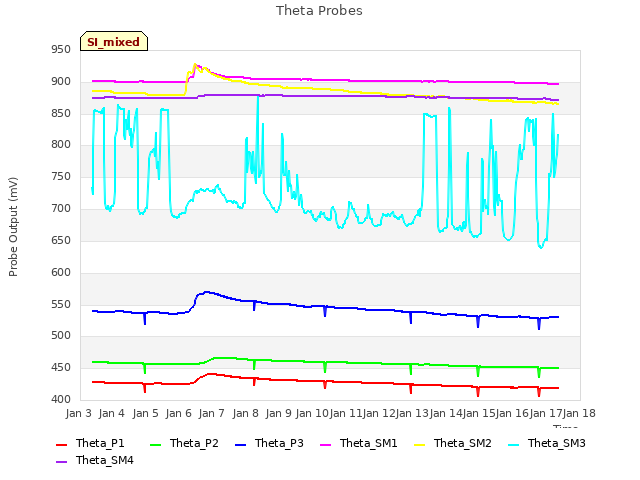Click the Jan 14 x-axis date label

click(x=446, y=413)
